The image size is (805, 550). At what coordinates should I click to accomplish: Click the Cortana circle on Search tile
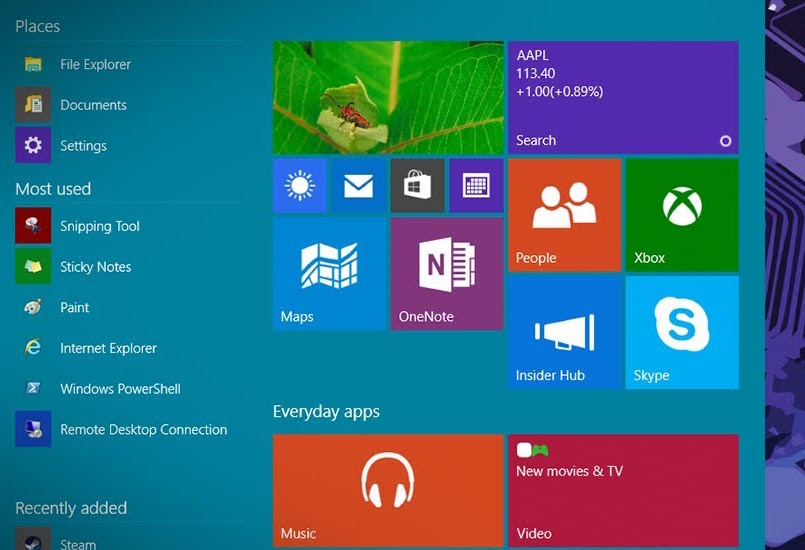pyautogui.click(x=725, y=141)
